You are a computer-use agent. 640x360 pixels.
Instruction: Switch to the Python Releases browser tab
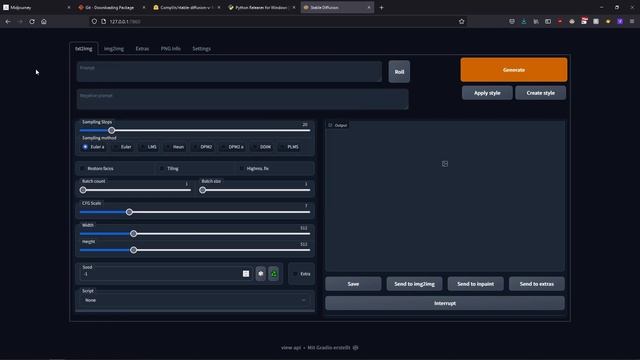261,7
